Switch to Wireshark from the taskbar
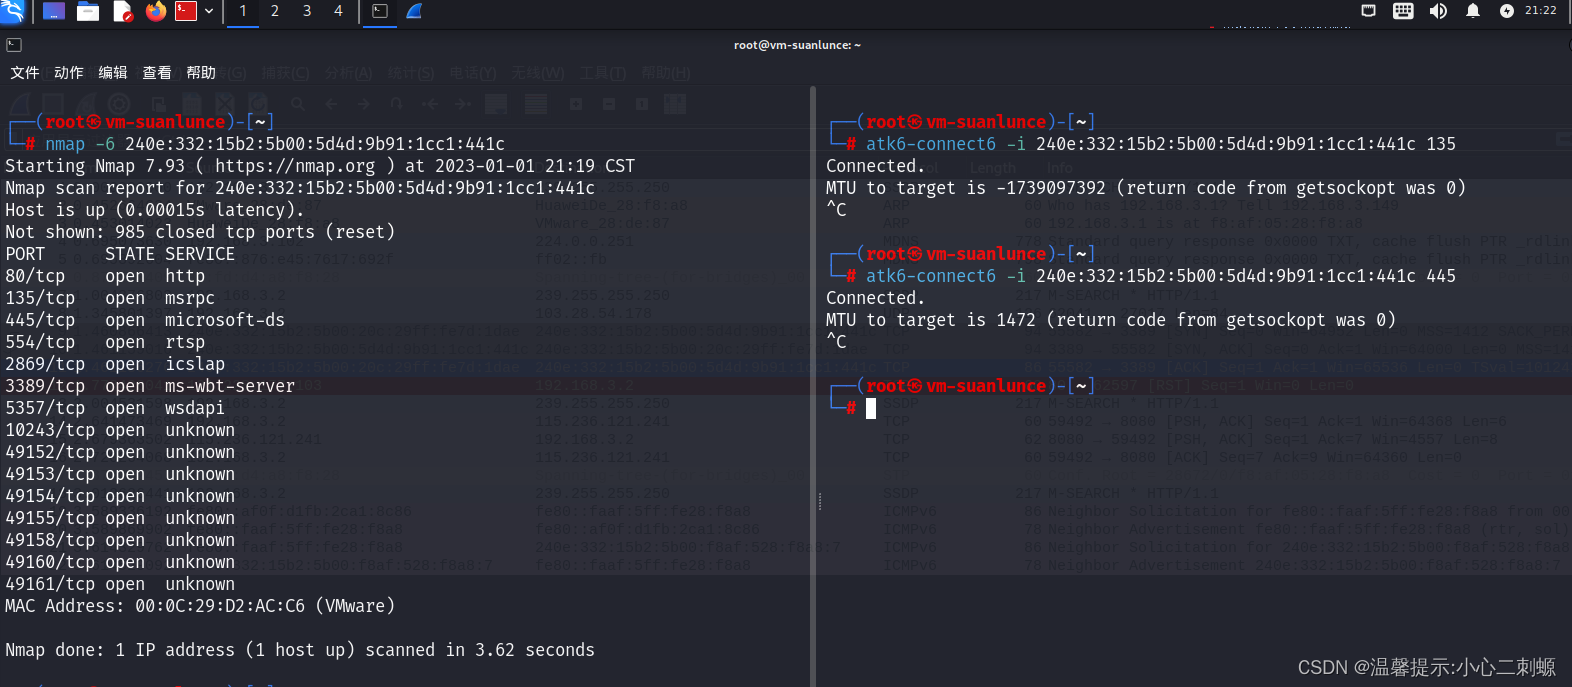1572x687 pixels. pos(414,11)
